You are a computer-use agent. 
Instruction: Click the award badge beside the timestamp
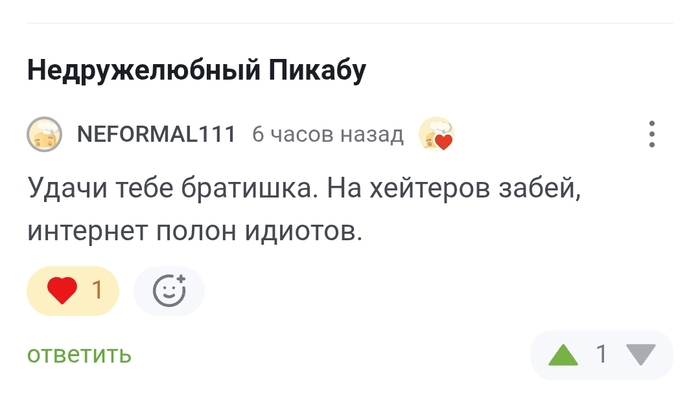pos(436,134)
